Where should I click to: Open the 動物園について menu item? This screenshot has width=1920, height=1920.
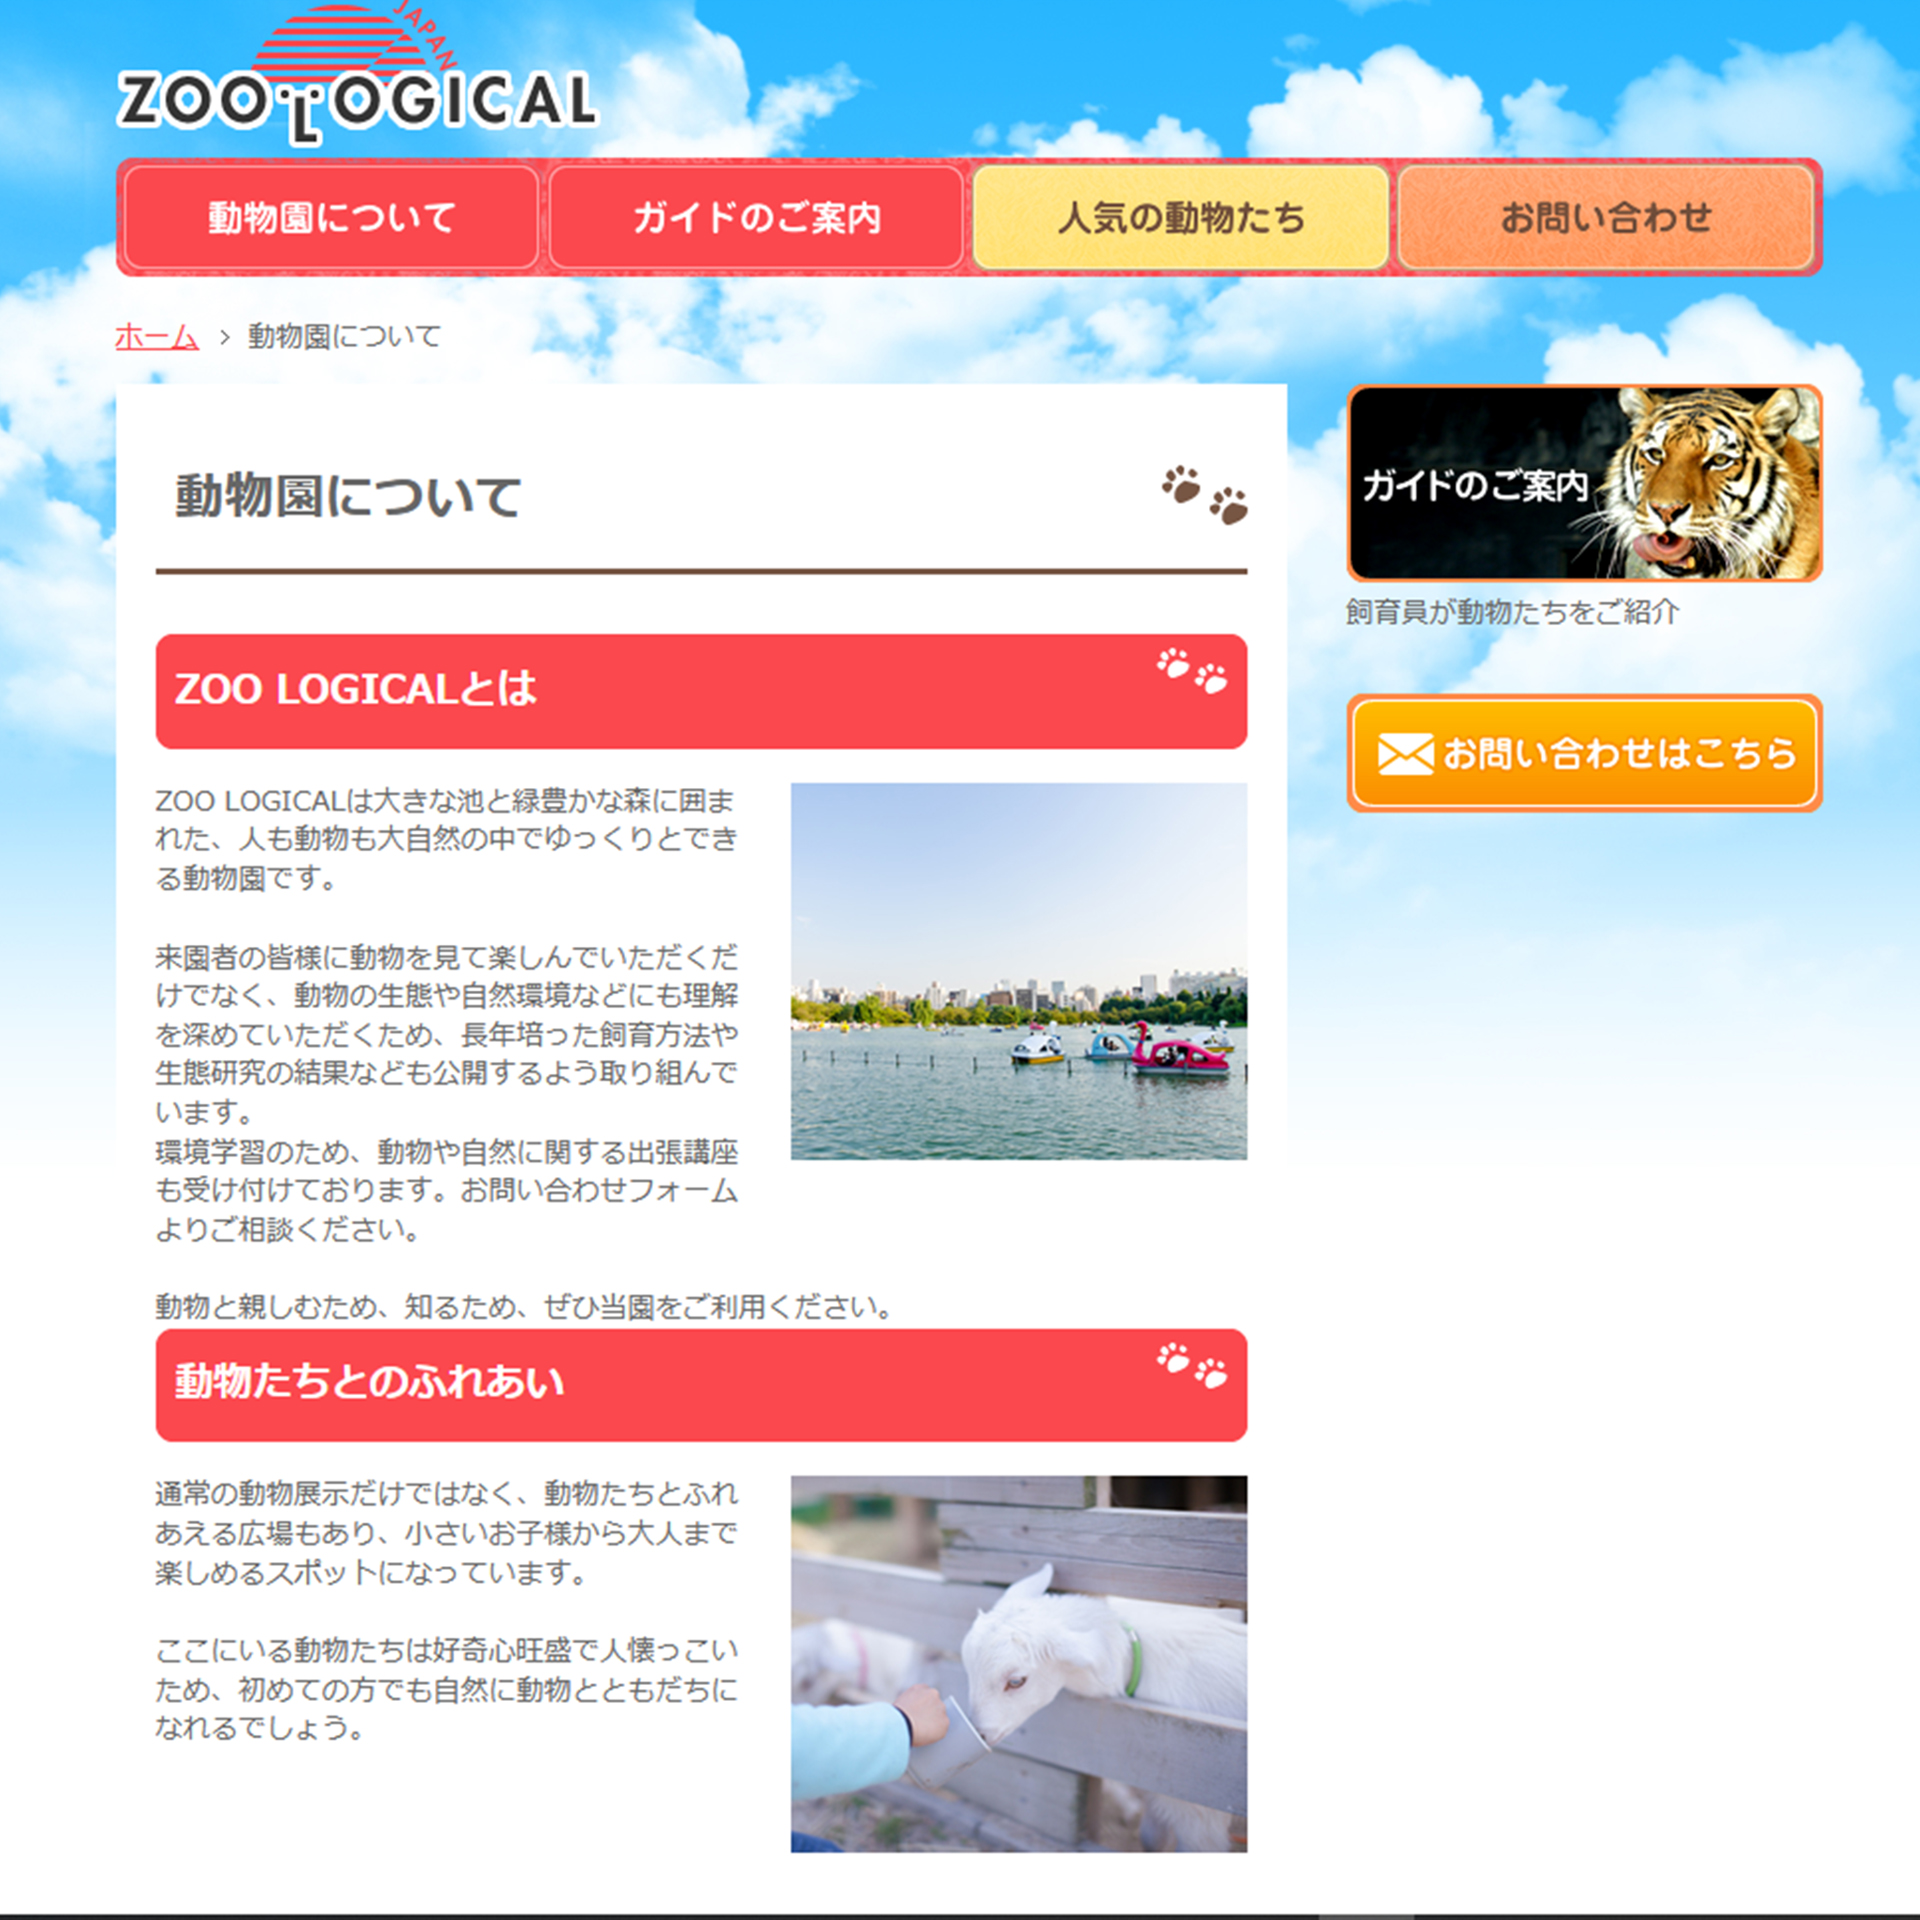[x=332, y=217]
